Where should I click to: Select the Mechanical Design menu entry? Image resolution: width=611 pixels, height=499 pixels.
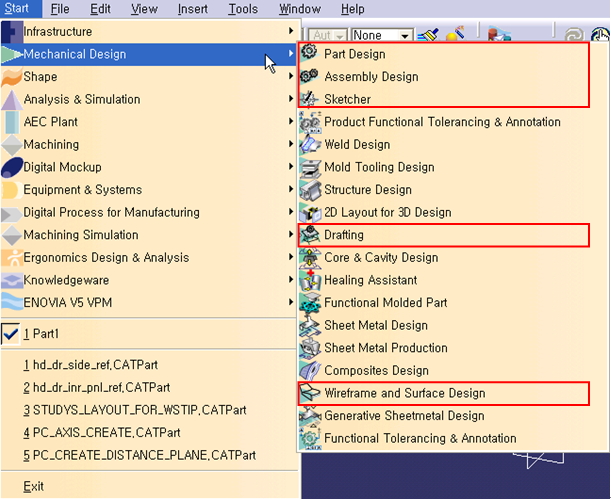(x=150, y=54)
